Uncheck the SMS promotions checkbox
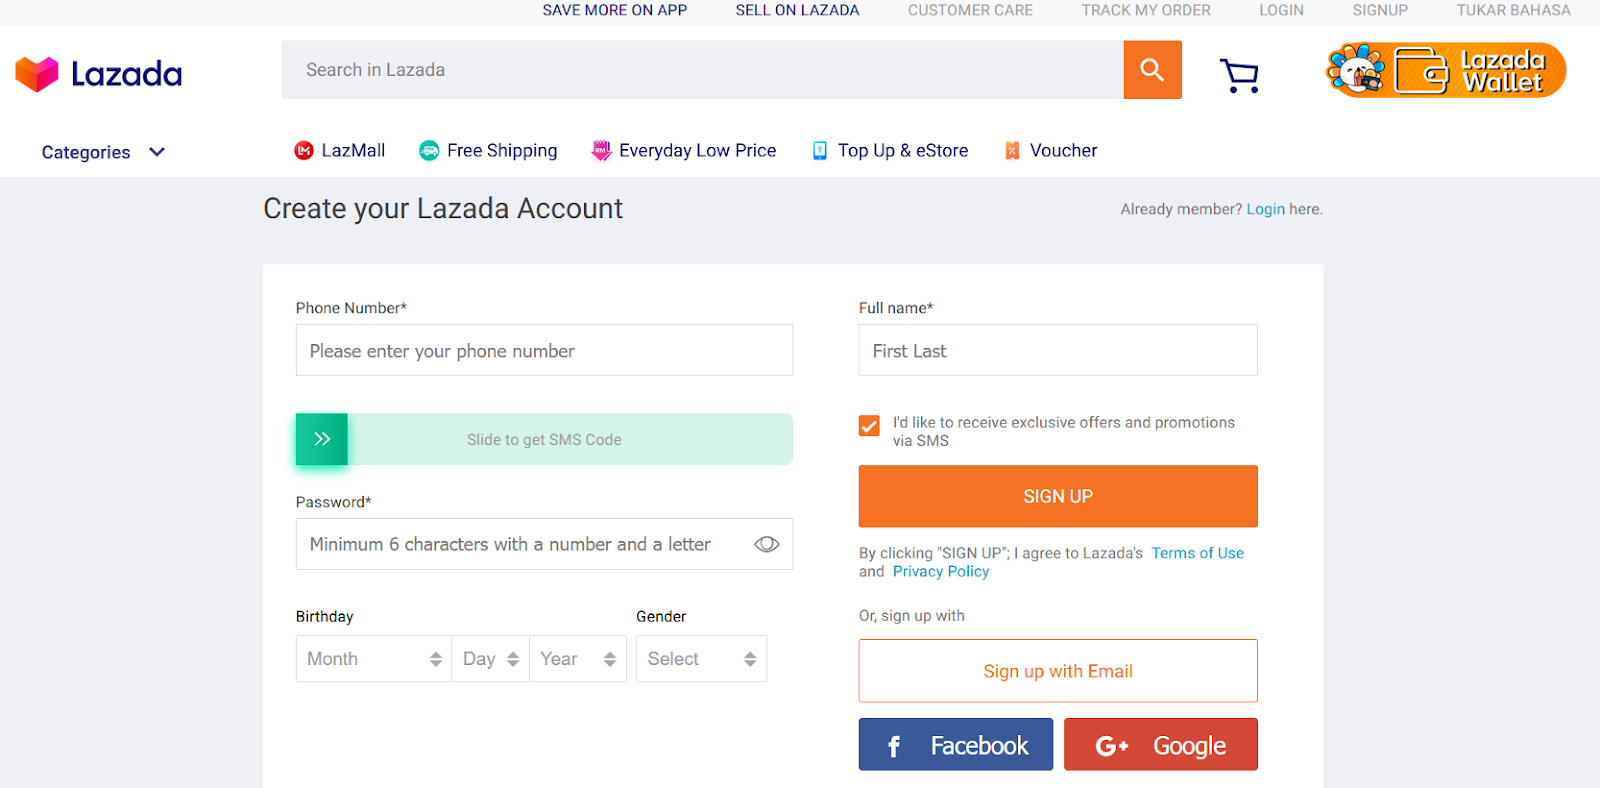This screenshot has width=1600, height=788. [870, 426]
